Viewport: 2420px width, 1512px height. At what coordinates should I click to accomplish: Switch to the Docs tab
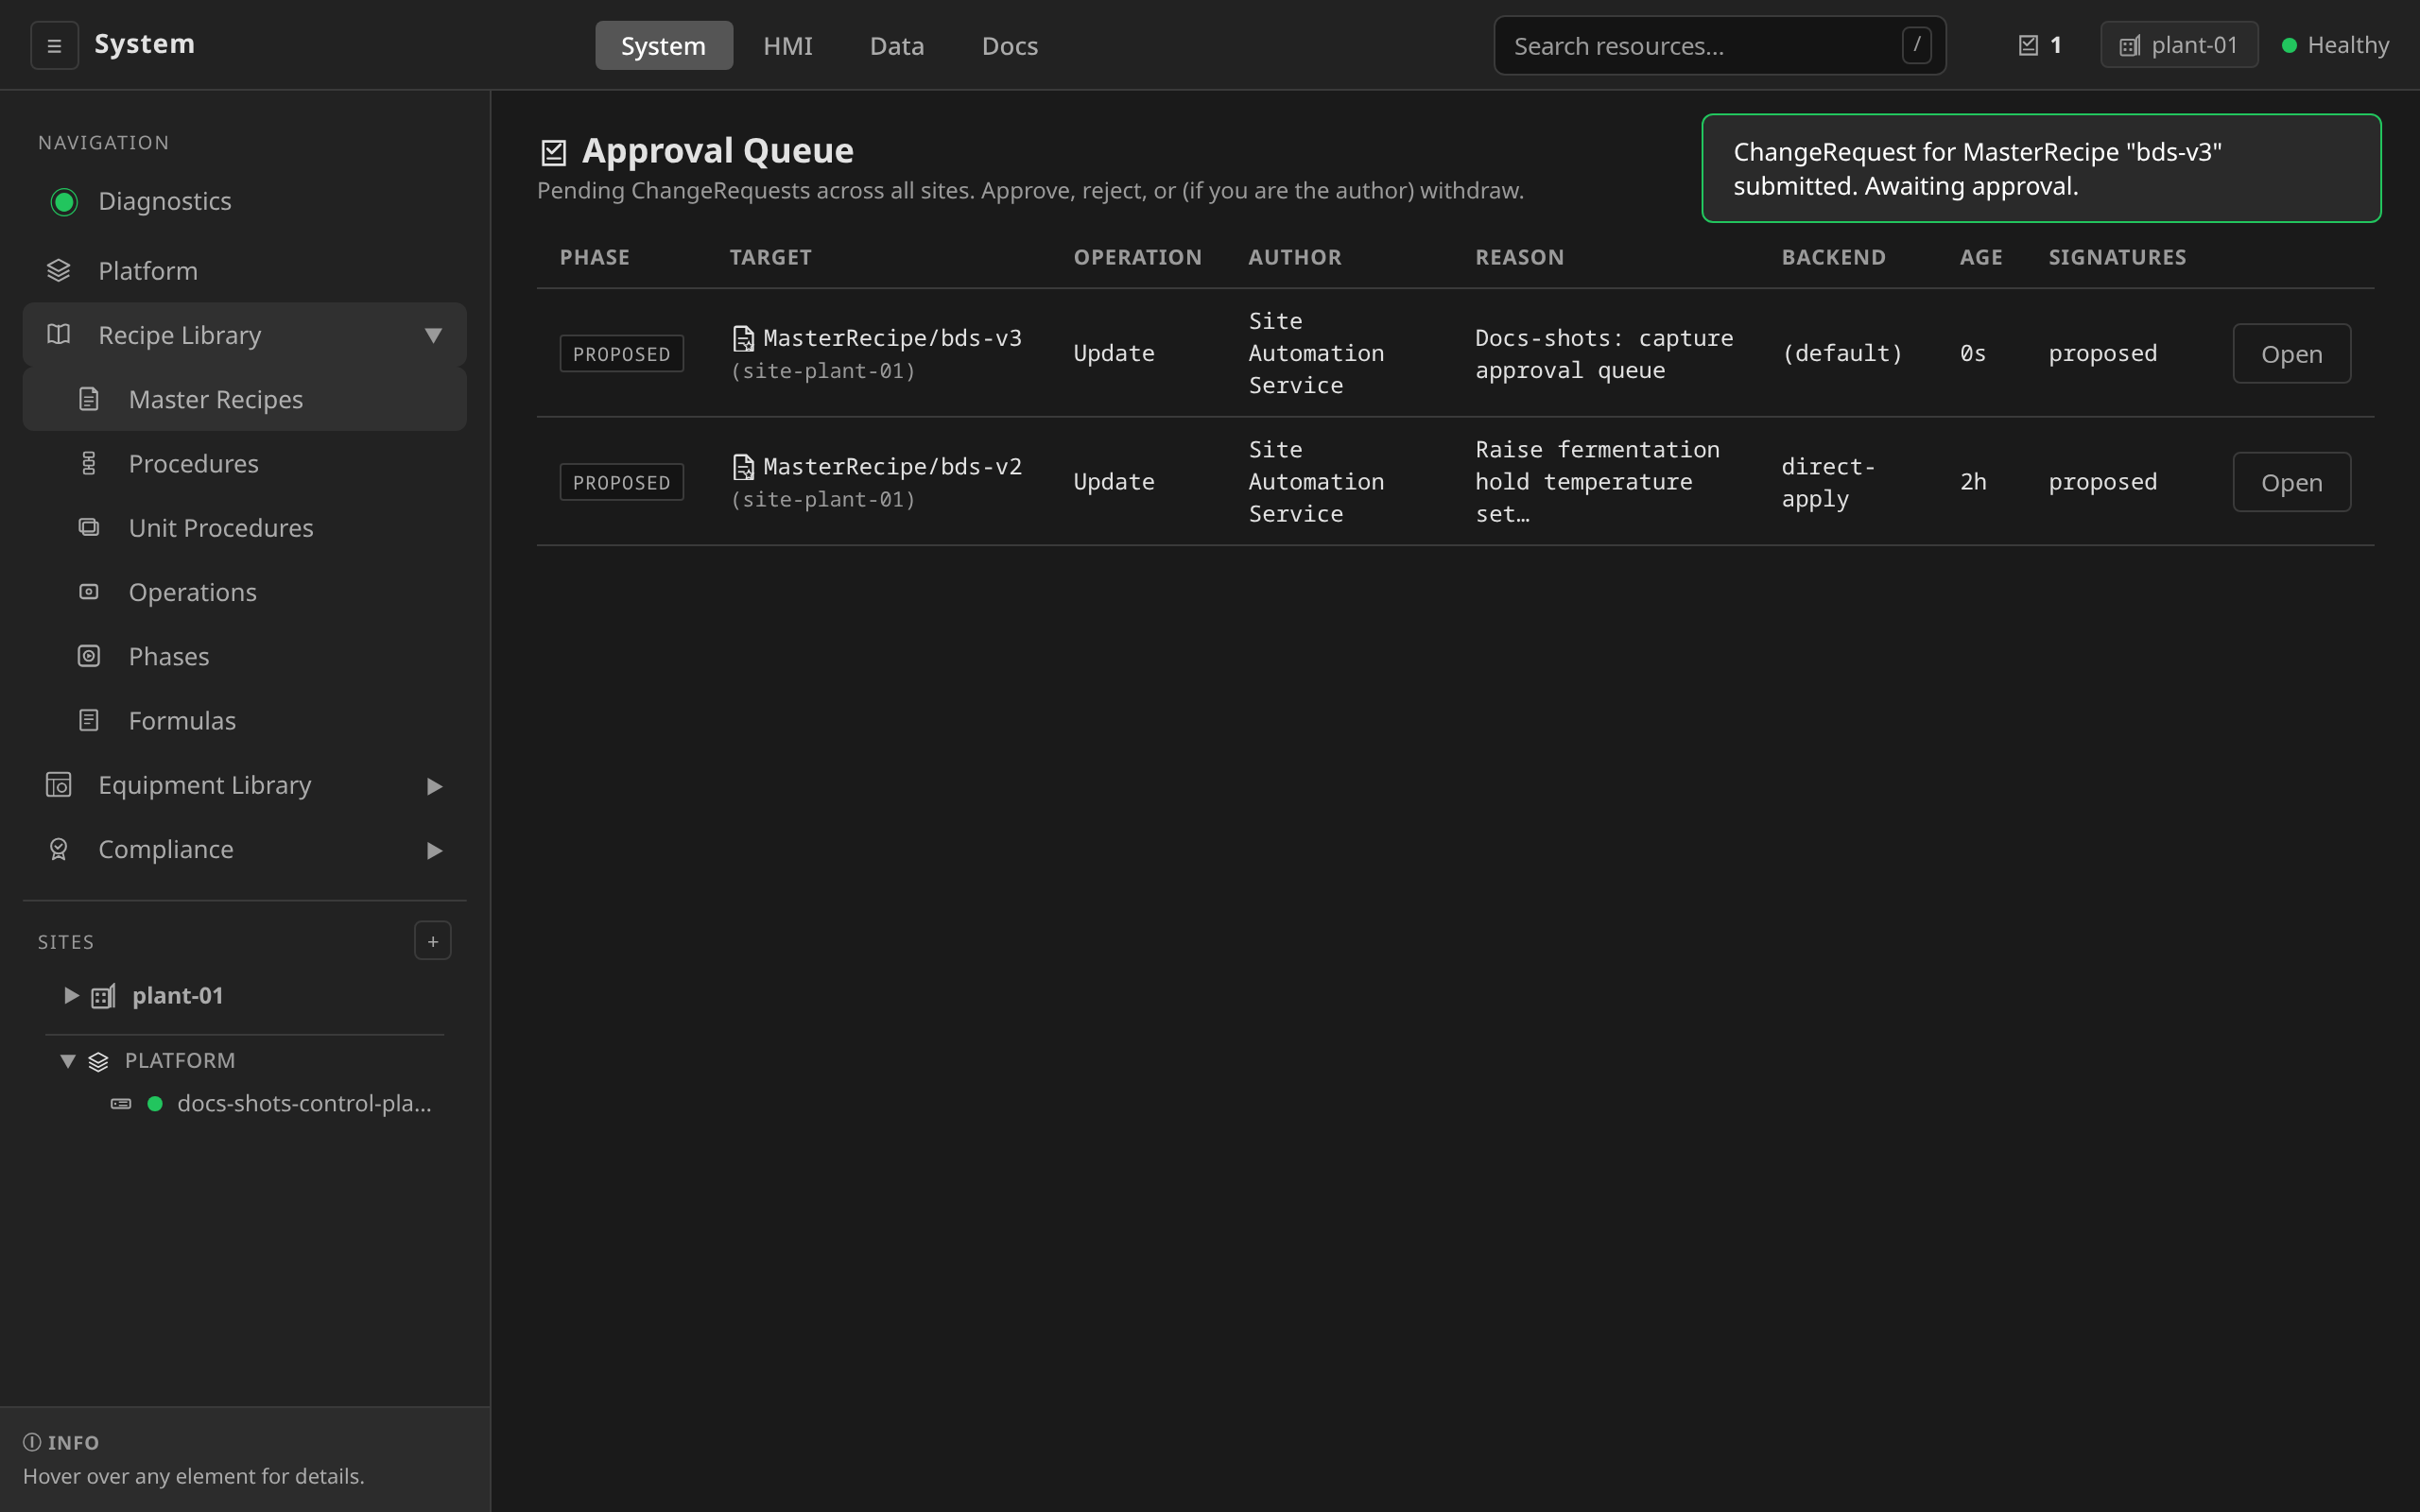click(x=1010, y=46)
